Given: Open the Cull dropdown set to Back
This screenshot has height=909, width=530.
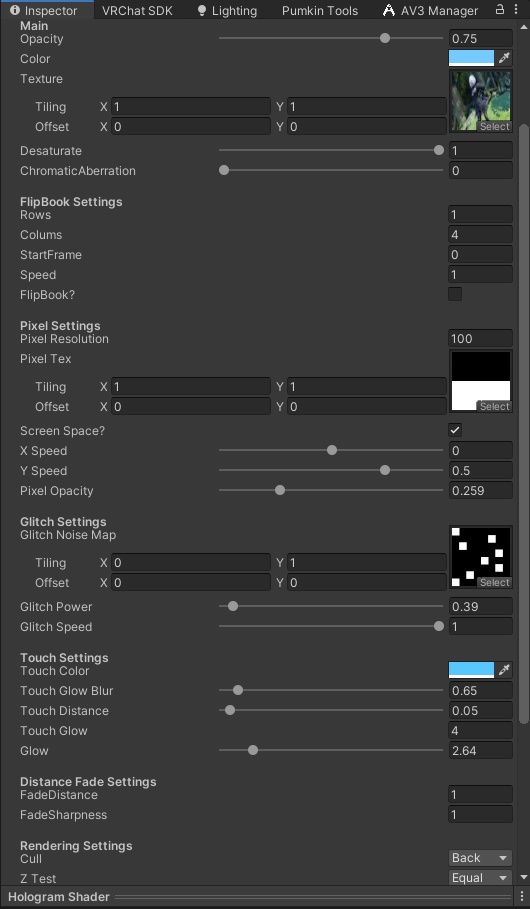Looking at the screenshot, I should 480,858.
